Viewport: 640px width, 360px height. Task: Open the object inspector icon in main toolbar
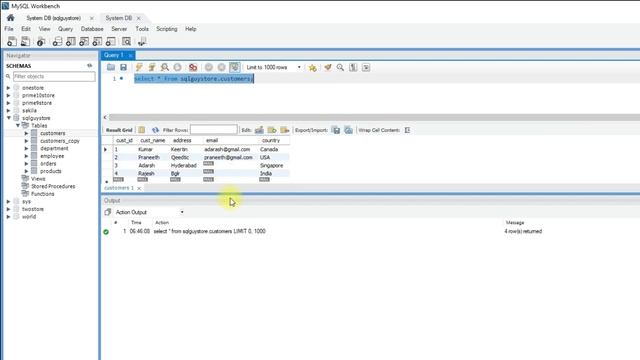(x=41, y=41)
